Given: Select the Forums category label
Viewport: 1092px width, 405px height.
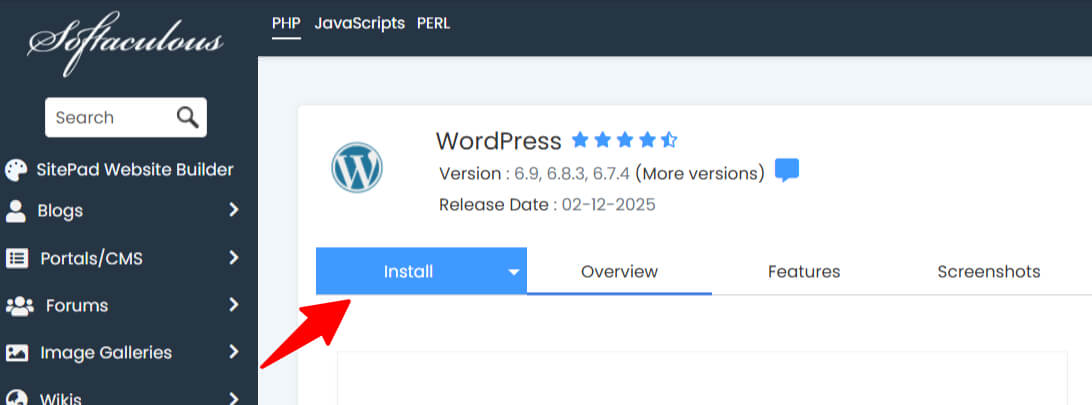Looking at the screenshot, I should pyautogui.click(x=77, y=305).
